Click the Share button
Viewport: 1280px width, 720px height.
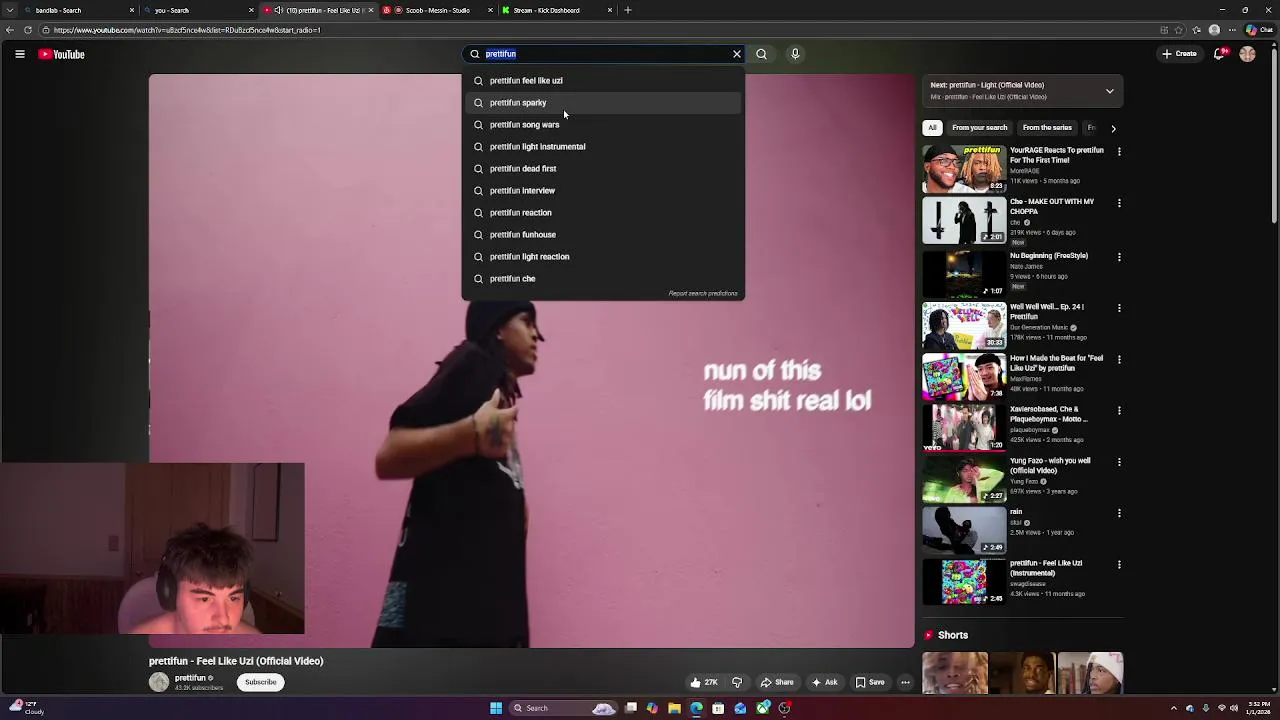point(777,682)
